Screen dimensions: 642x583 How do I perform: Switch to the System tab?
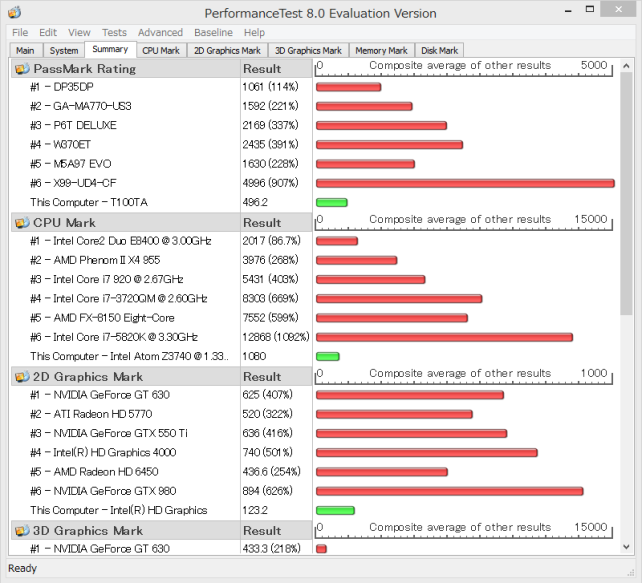click(x=63, y=50)
